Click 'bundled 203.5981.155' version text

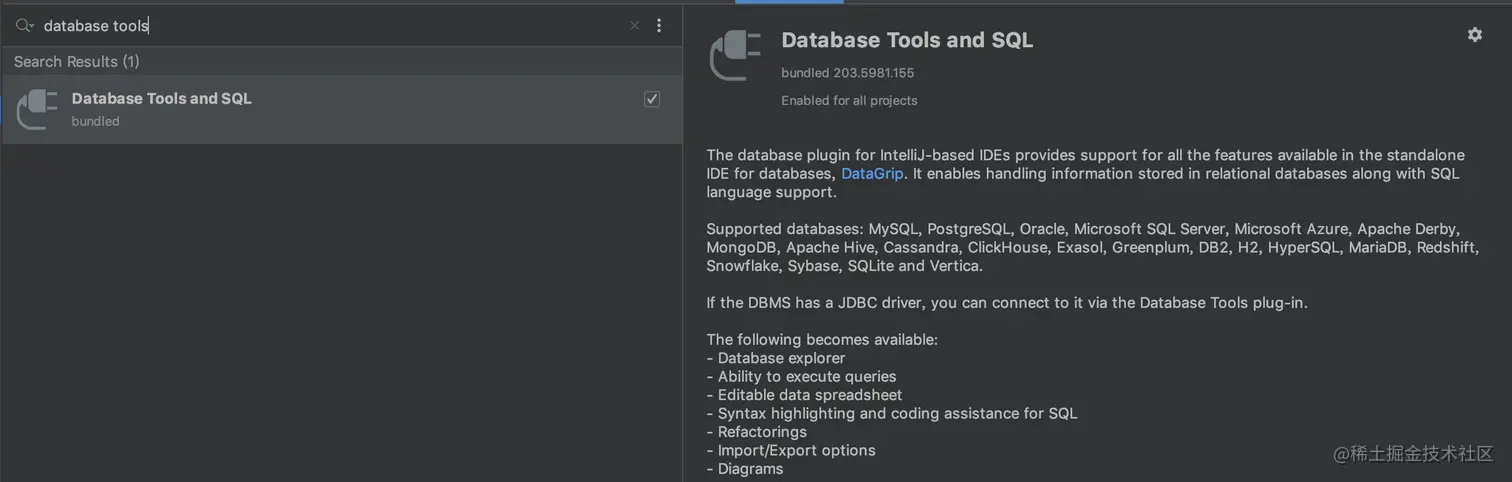[x=848, y=73]
